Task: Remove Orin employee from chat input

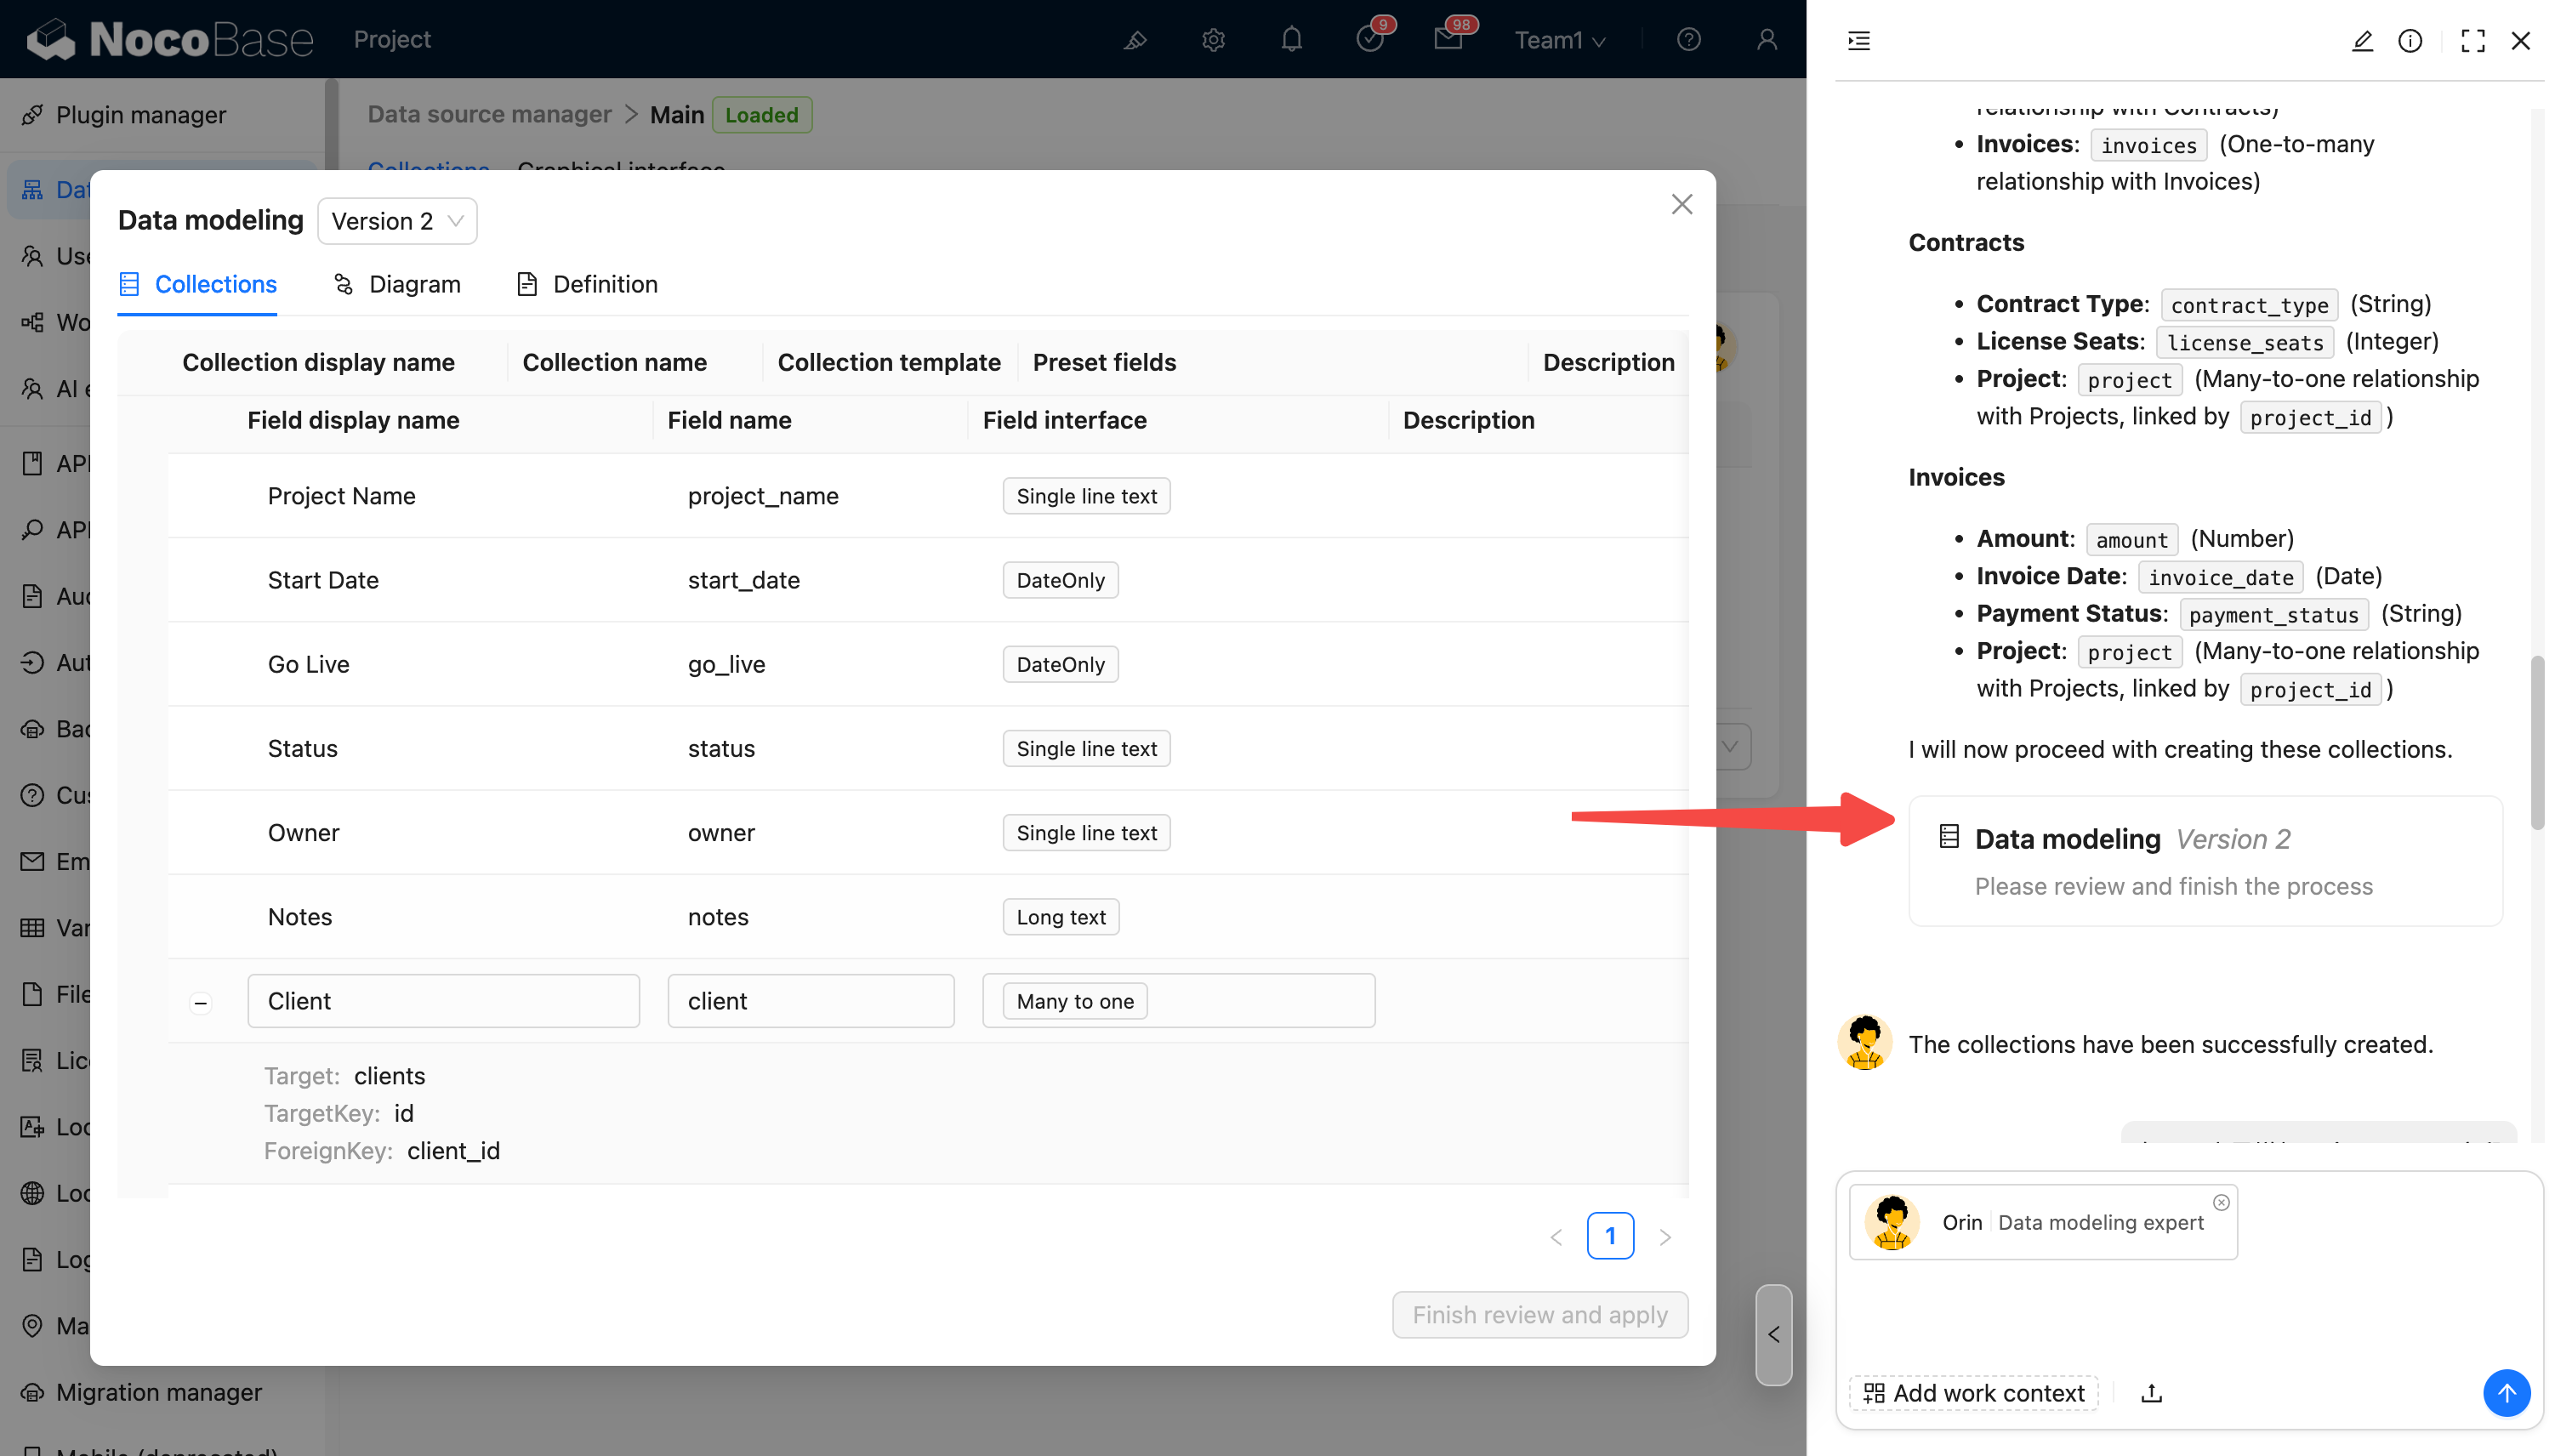Action: tap(2221, 1202)
